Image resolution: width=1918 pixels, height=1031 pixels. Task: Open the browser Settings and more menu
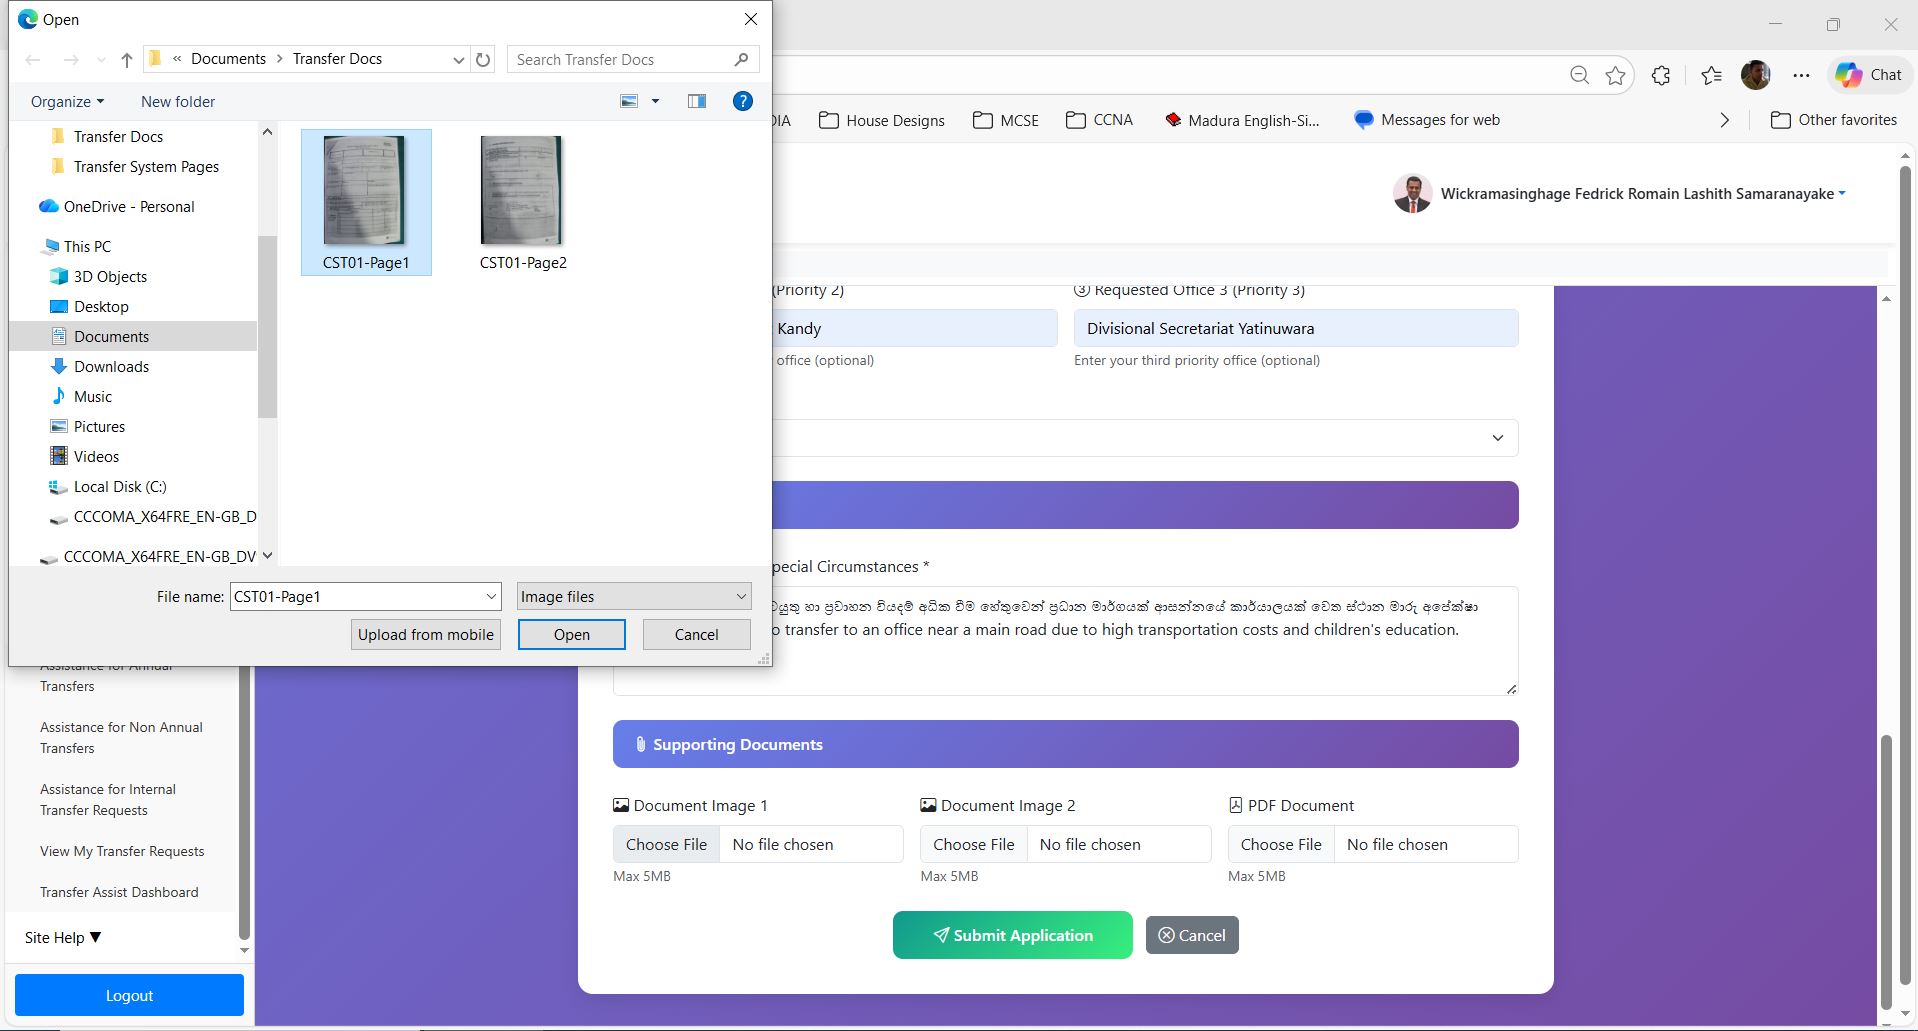(1801, 75)
